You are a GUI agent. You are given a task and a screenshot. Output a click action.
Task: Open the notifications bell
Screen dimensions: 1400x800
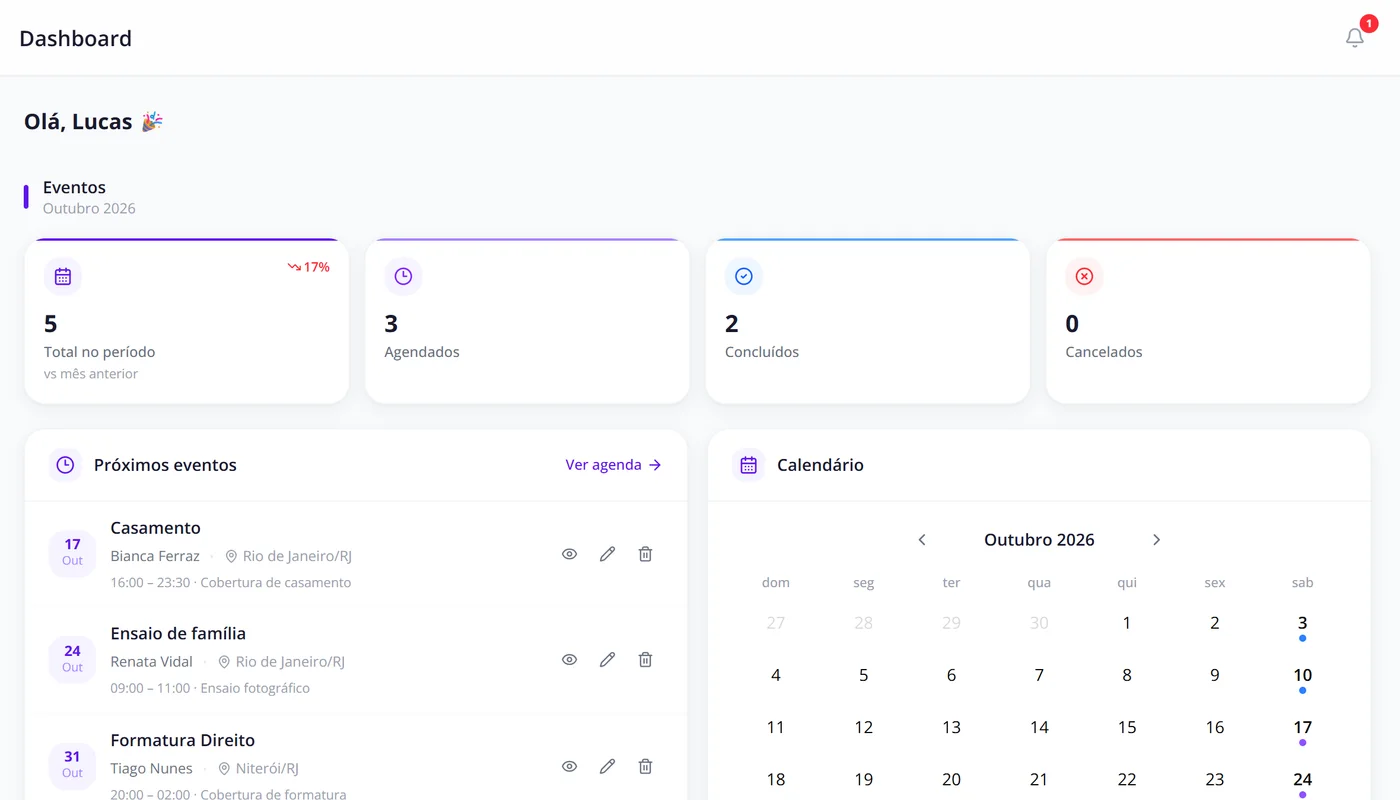(x=1355, y=38)
